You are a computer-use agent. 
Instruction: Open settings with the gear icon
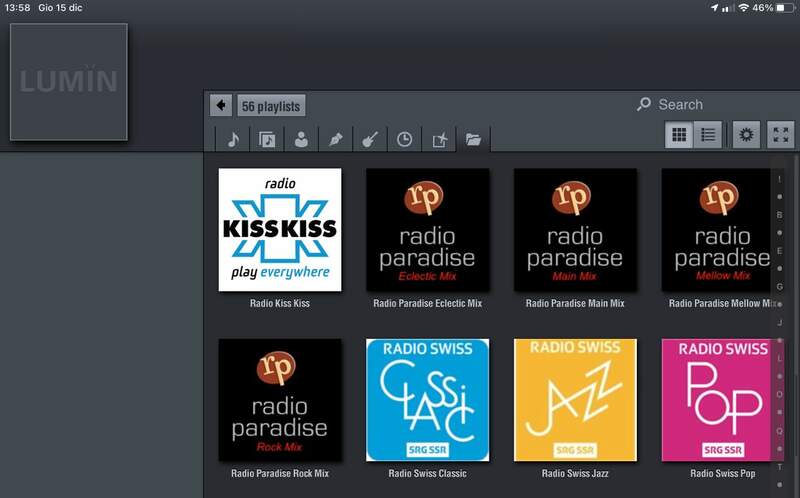pos(745,135)
